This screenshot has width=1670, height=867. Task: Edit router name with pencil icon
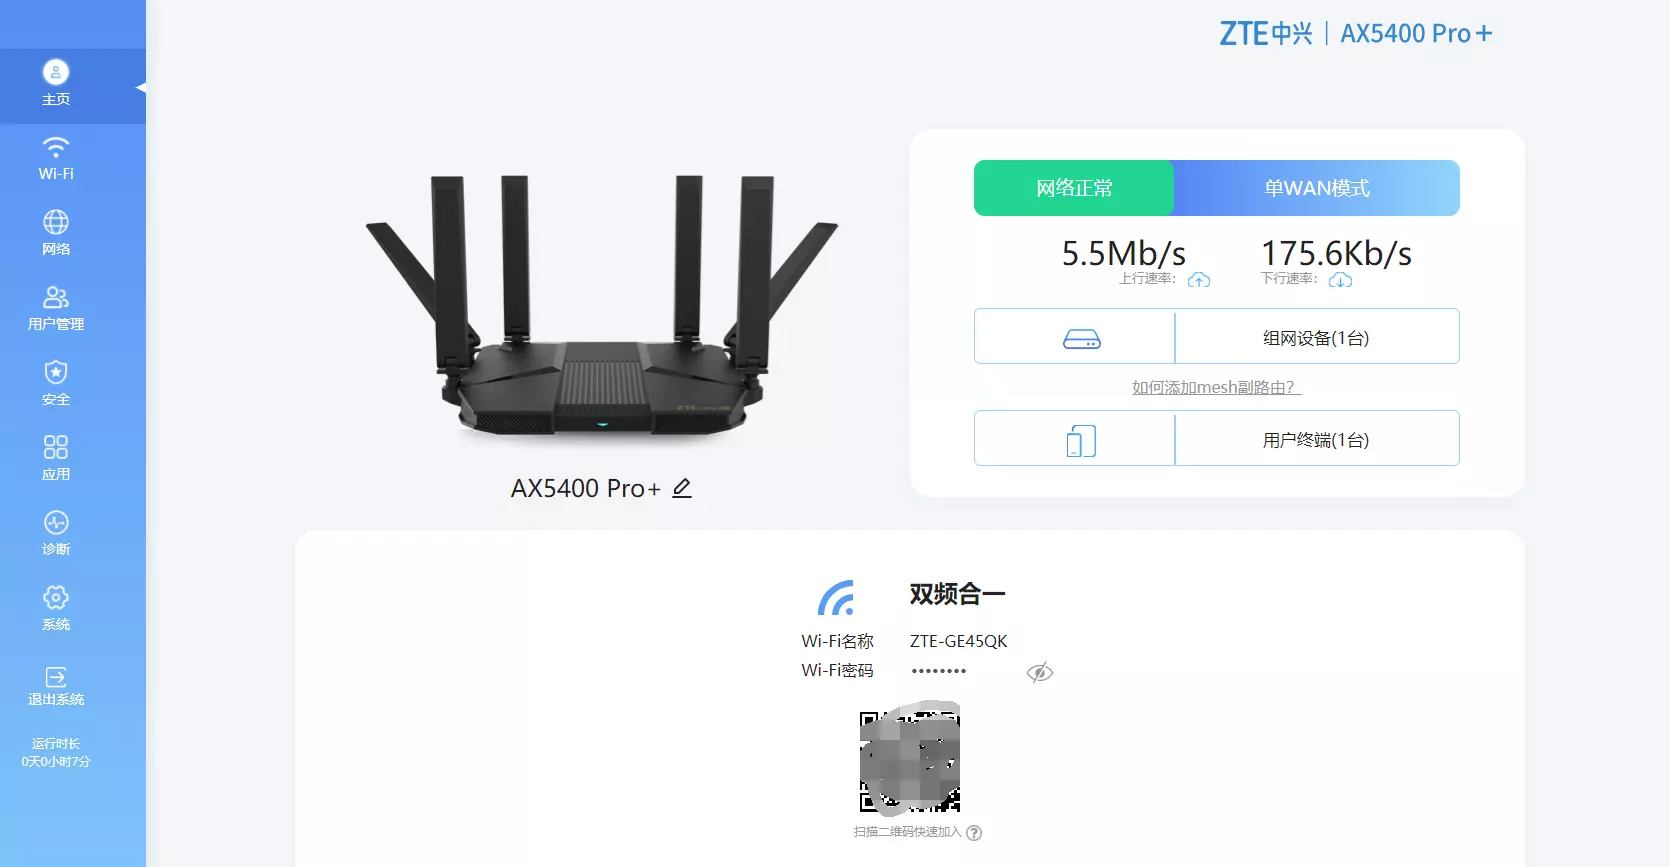click(682, 488)
